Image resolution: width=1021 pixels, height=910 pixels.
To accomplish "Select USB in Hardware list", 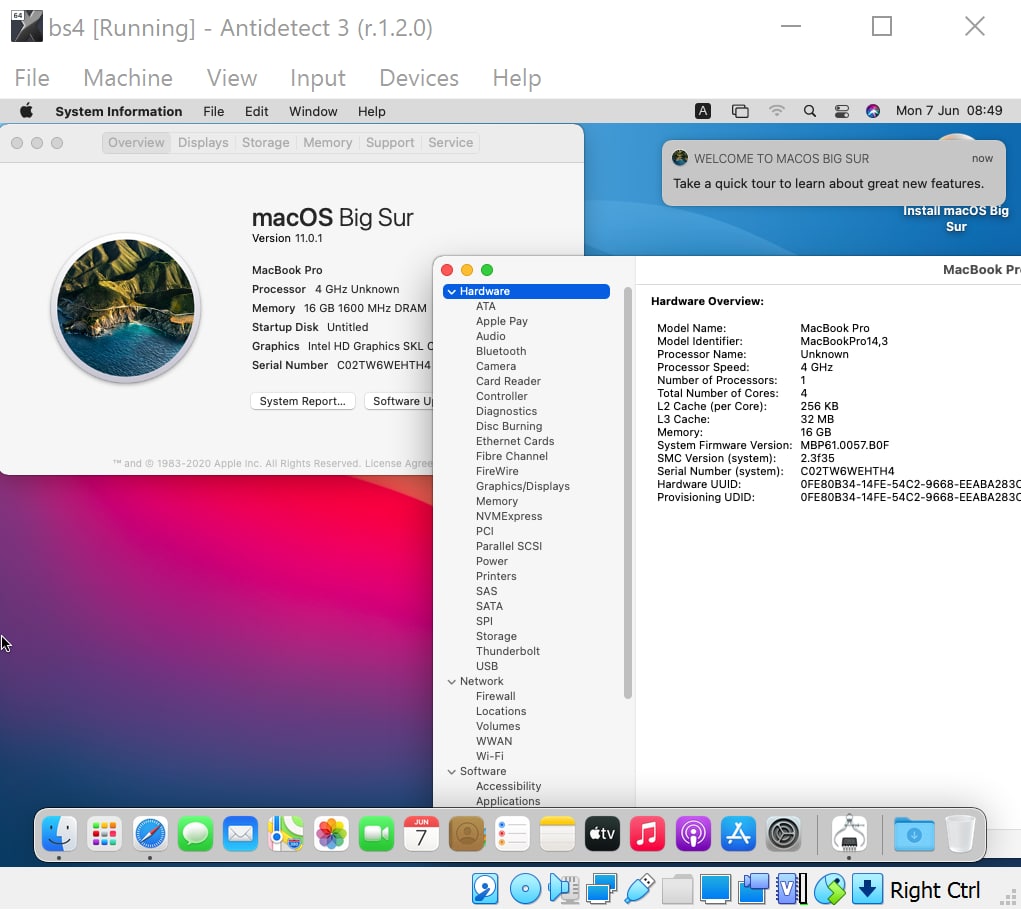I will 487,667.
